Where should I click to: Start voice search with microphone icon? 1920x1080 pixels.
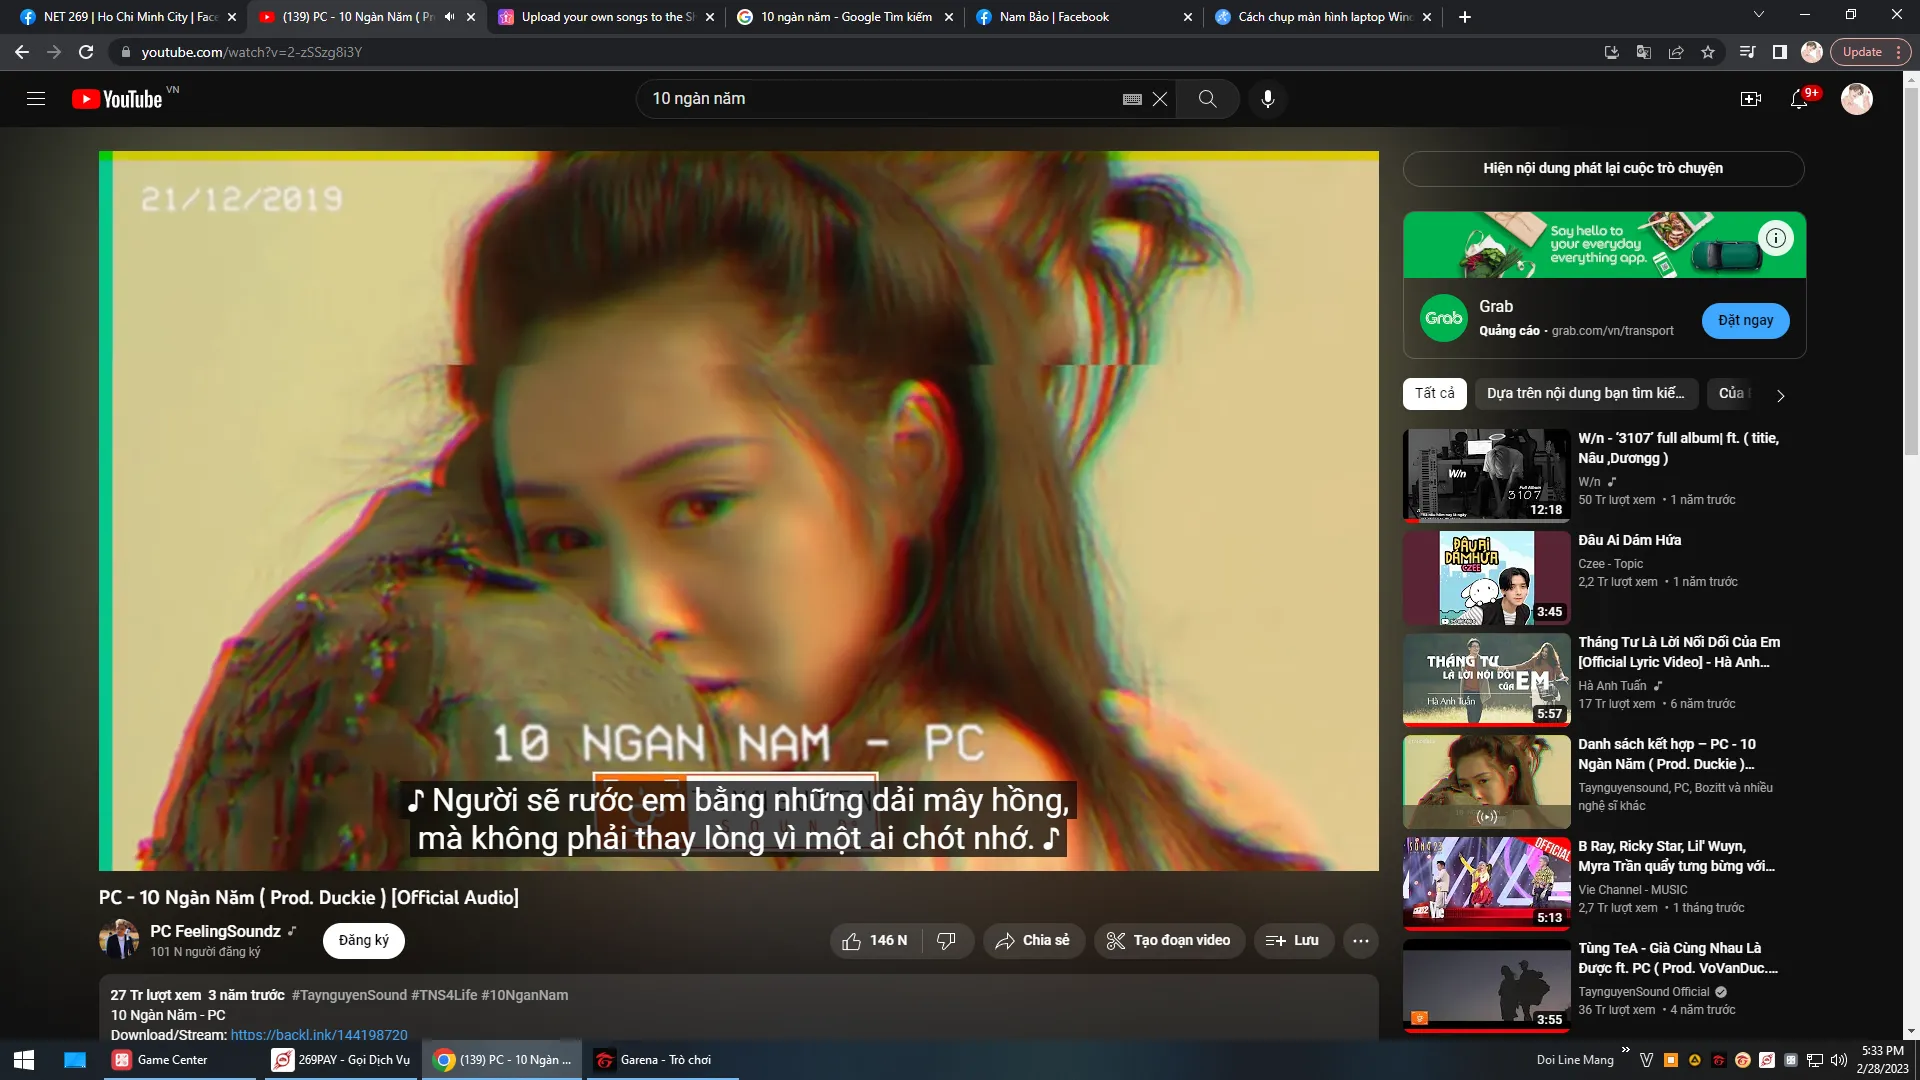(1267, 99)
